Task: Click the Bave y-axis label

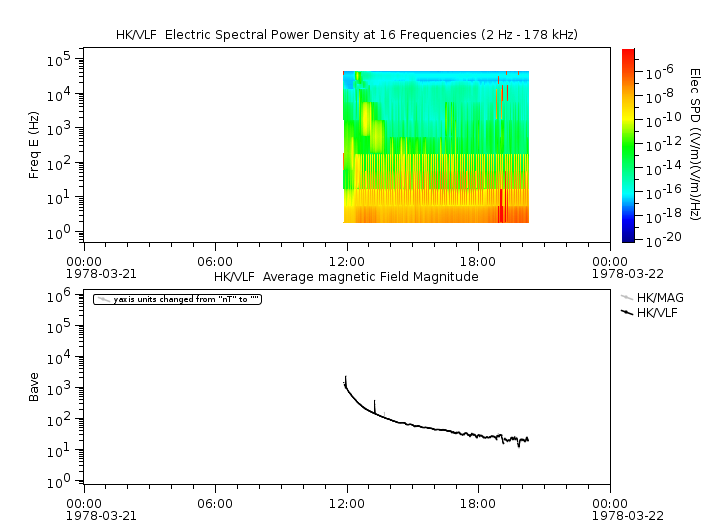Action: tap(34, 387)
